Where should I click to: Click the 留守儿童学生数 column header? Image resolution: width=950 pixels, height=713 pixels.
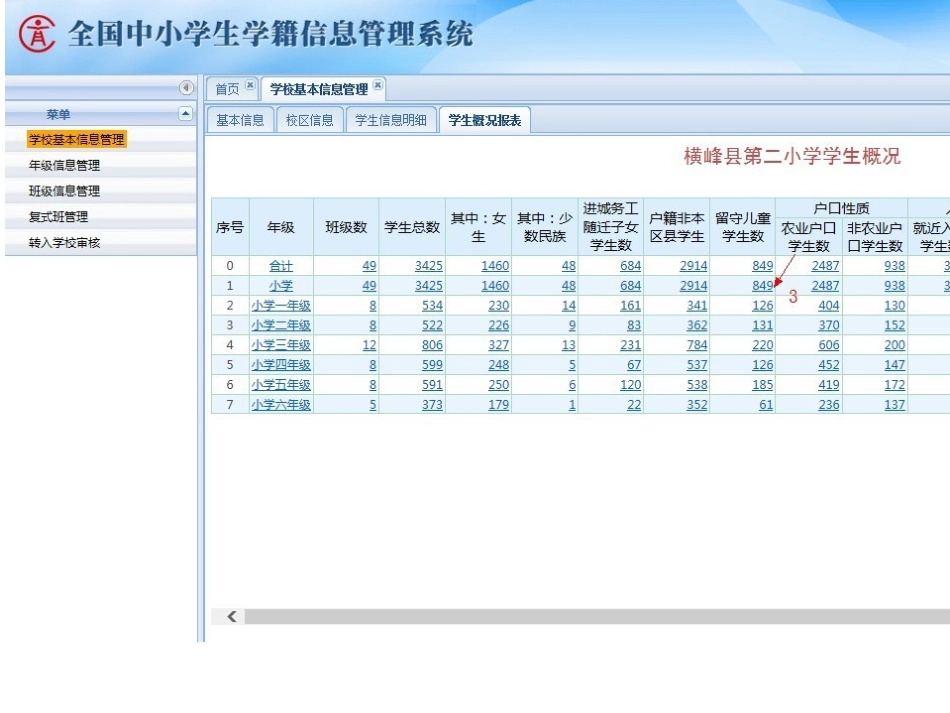point(743,227)
